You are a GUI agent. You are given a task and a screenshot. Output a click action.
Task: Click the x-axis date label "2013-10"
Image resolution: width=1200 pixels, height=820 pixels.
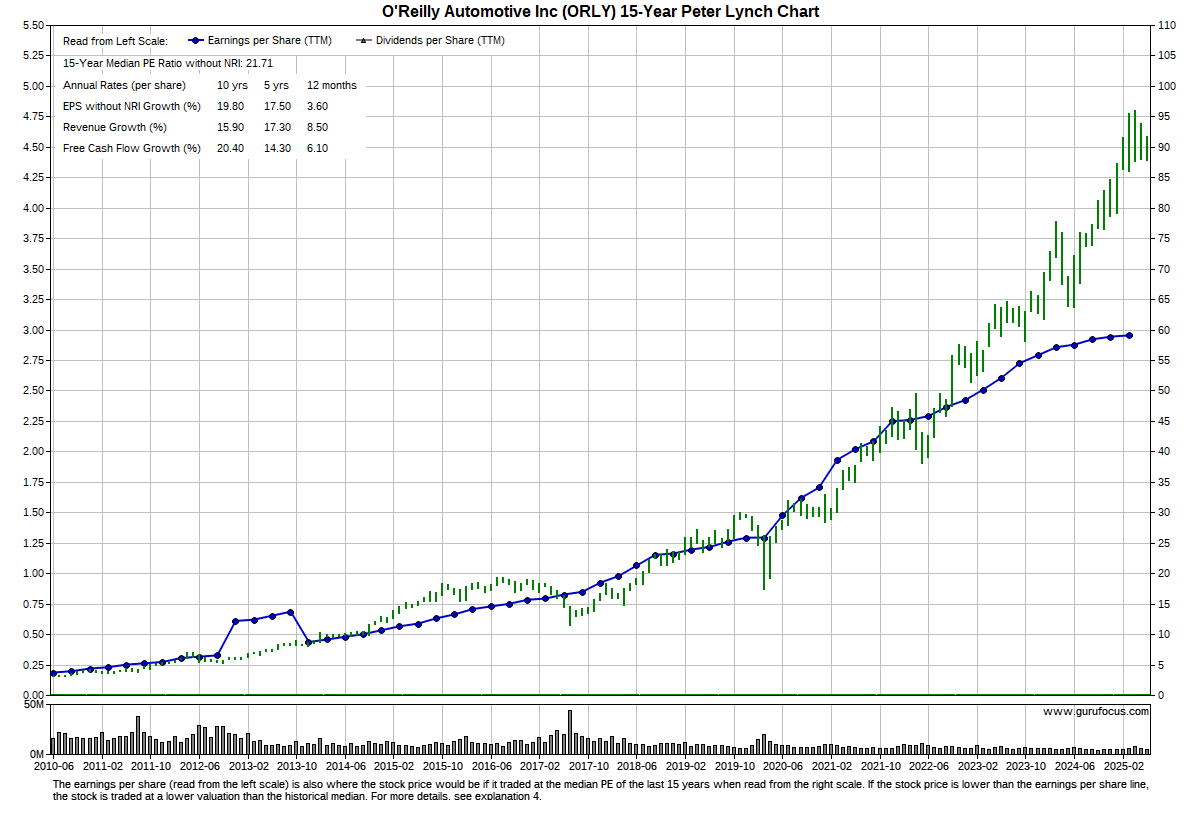click(296, 767)
